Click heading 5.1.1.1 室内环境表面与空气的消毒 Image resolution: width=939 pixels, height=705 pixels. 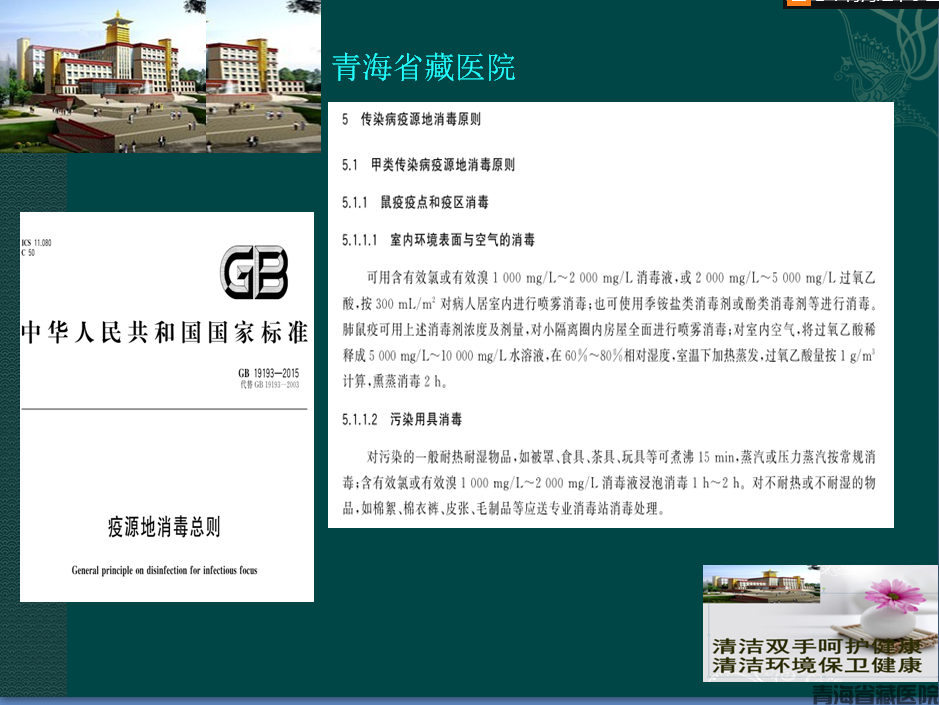(x=438, y=240)
